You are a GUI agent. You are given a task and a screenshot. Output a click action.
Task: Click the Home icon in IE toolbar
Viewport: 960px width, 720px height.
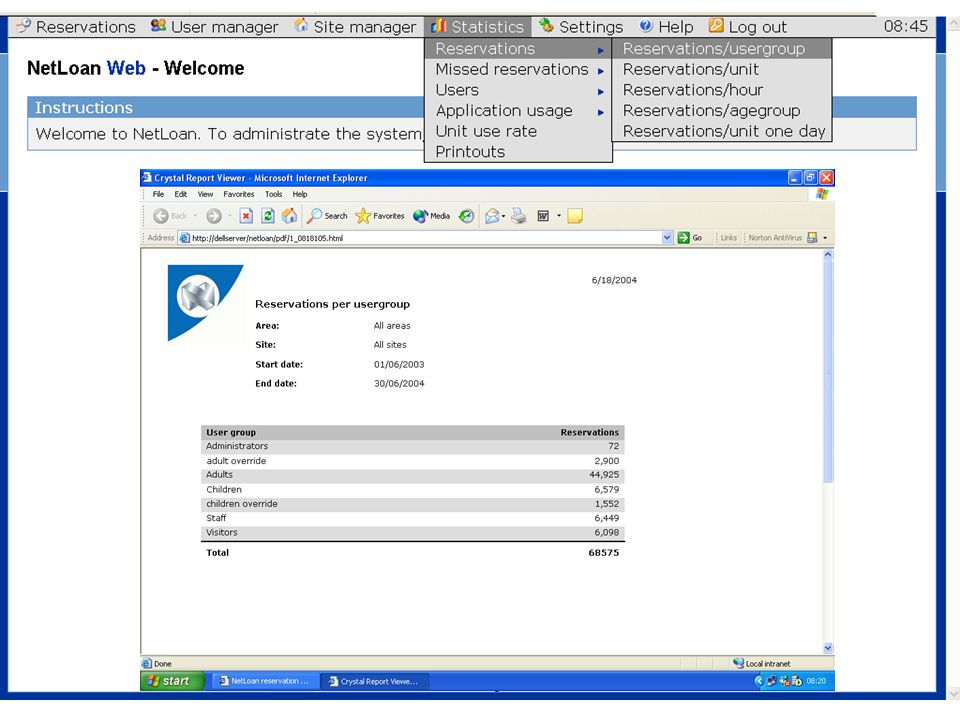(x=289, y=216)
